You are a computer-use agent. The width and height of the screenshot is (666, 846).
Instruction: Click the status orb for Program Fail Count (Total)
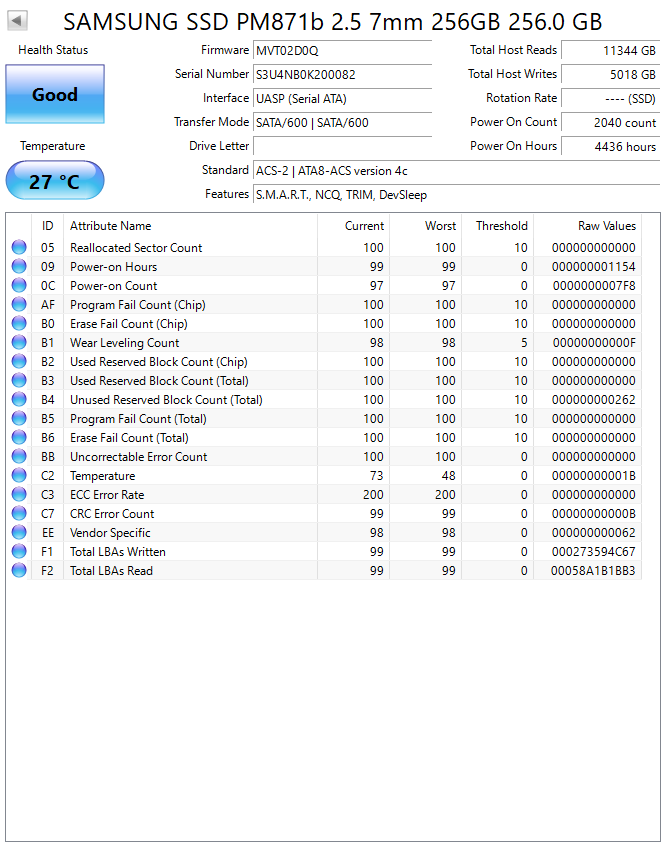click(19, 418)
